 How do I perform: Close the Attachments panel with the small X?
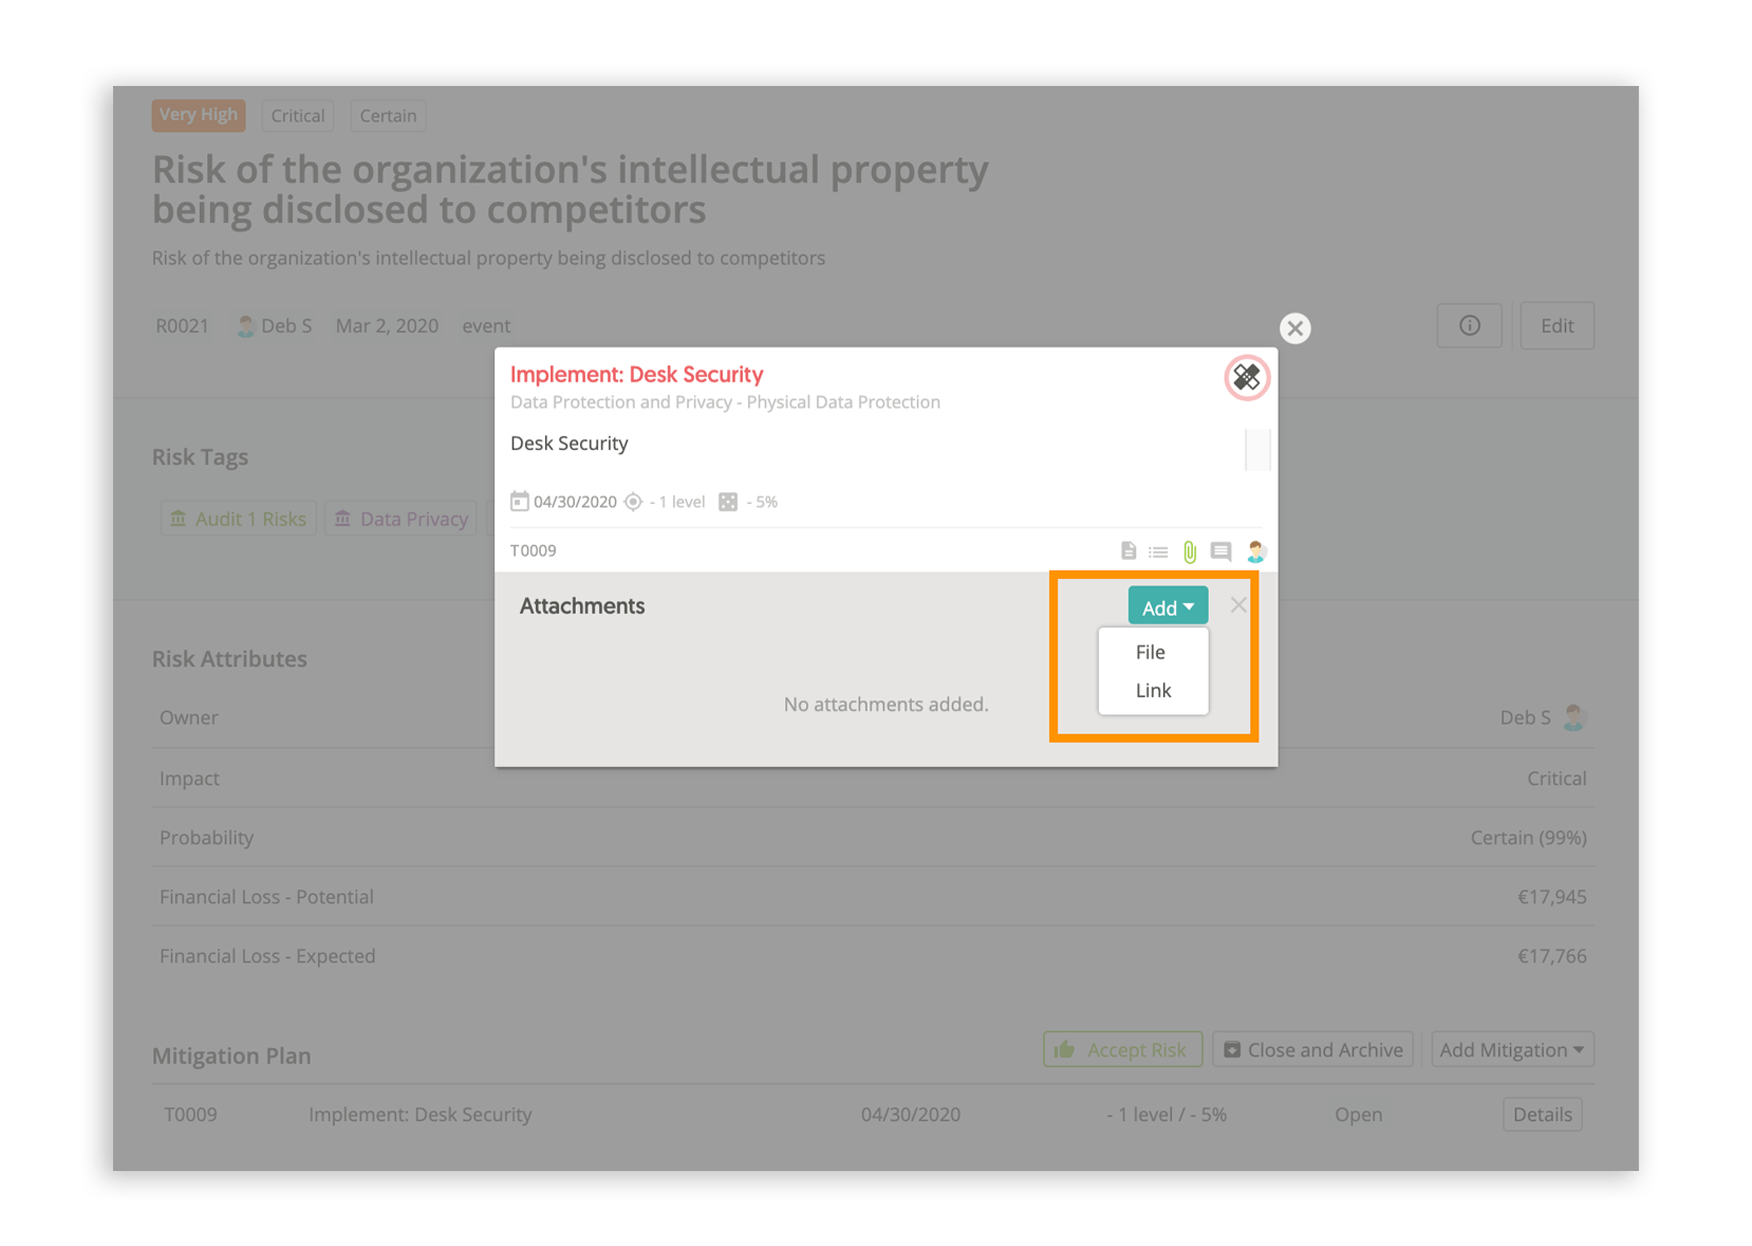[1238, 605]
